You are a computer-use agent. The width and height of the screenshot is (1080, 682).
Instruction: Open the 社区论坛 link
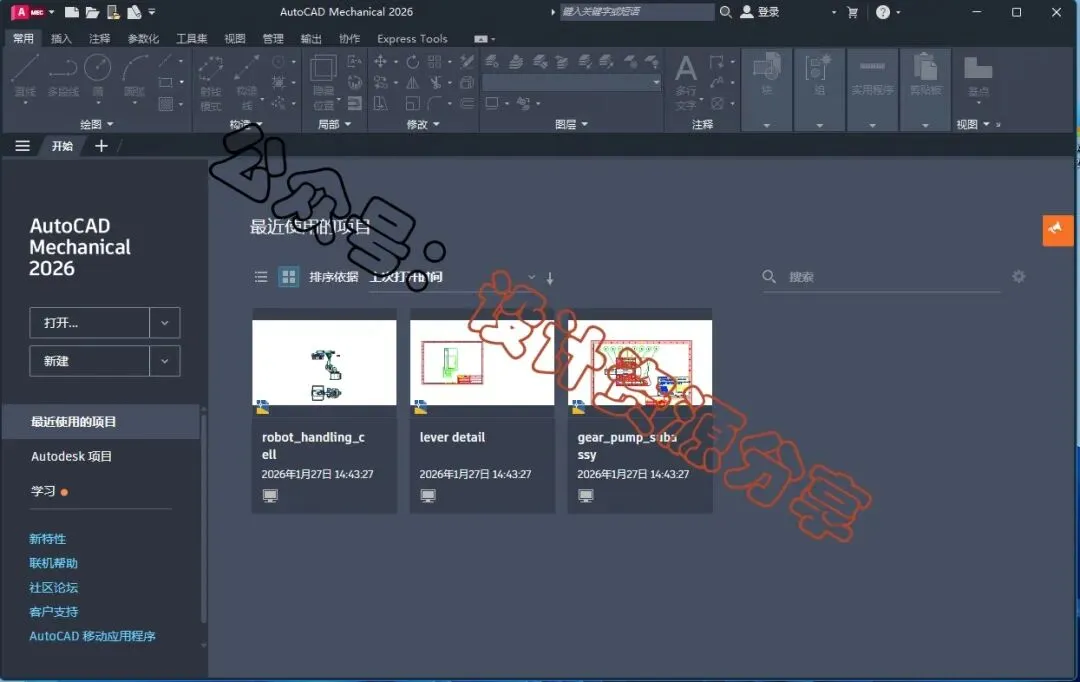[53, 587]
